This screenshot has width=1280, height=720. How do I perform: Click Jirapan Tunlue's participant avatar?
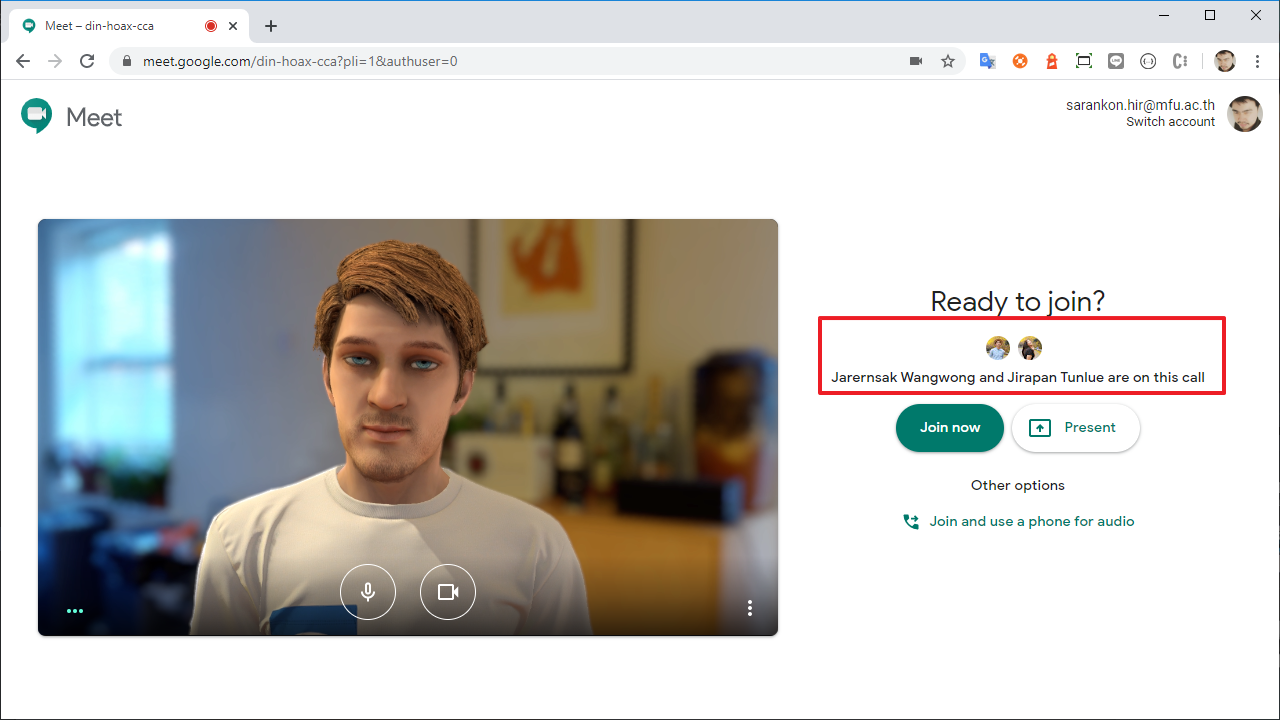coord(1030,348)
